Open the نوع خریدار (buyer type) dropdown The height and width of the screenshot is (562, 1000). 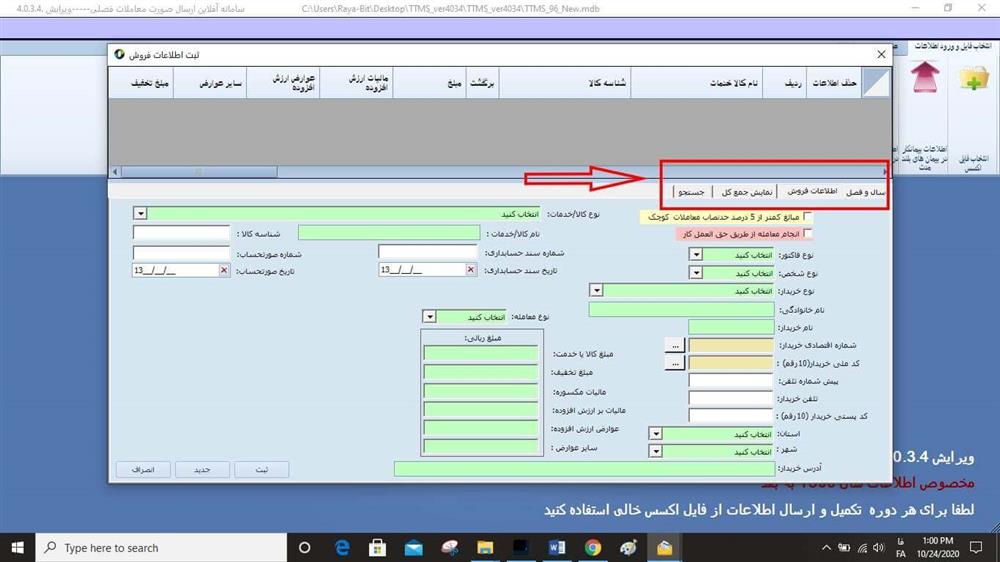coord(596,291)
